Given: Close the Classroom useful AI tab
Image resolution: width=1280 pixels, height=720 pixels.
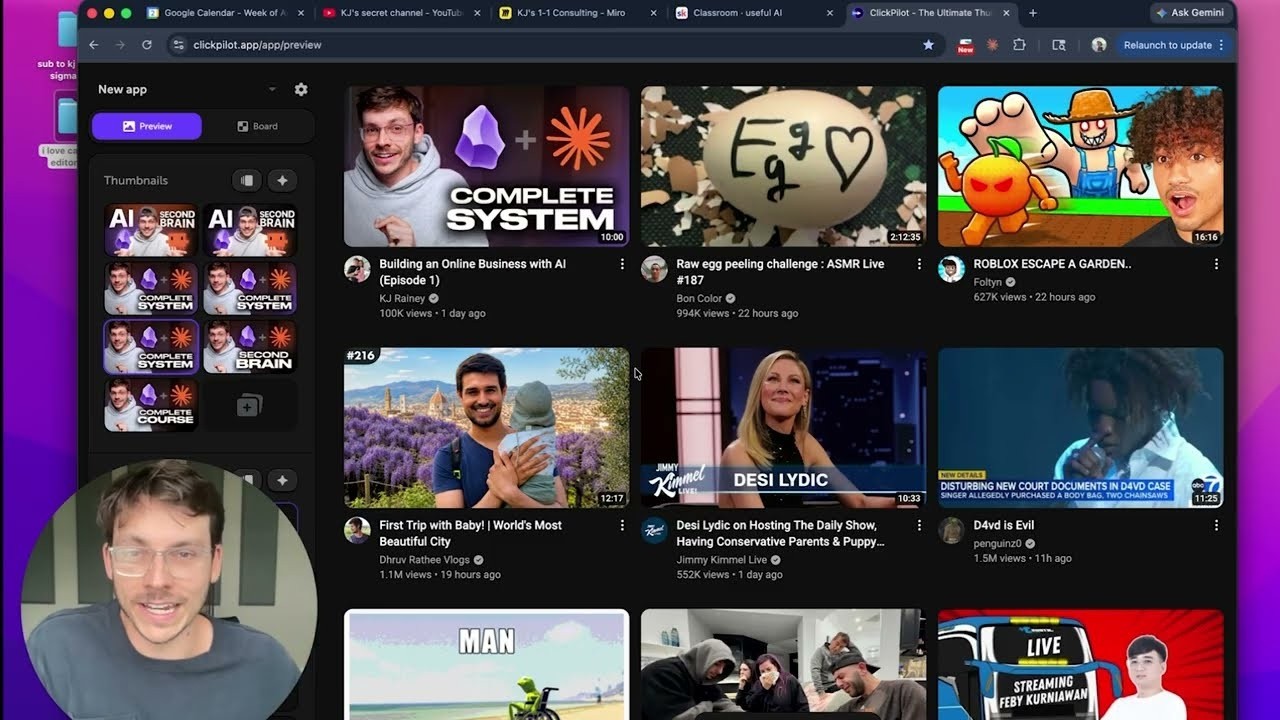Looking at the screenshot, I should [830, 13].
